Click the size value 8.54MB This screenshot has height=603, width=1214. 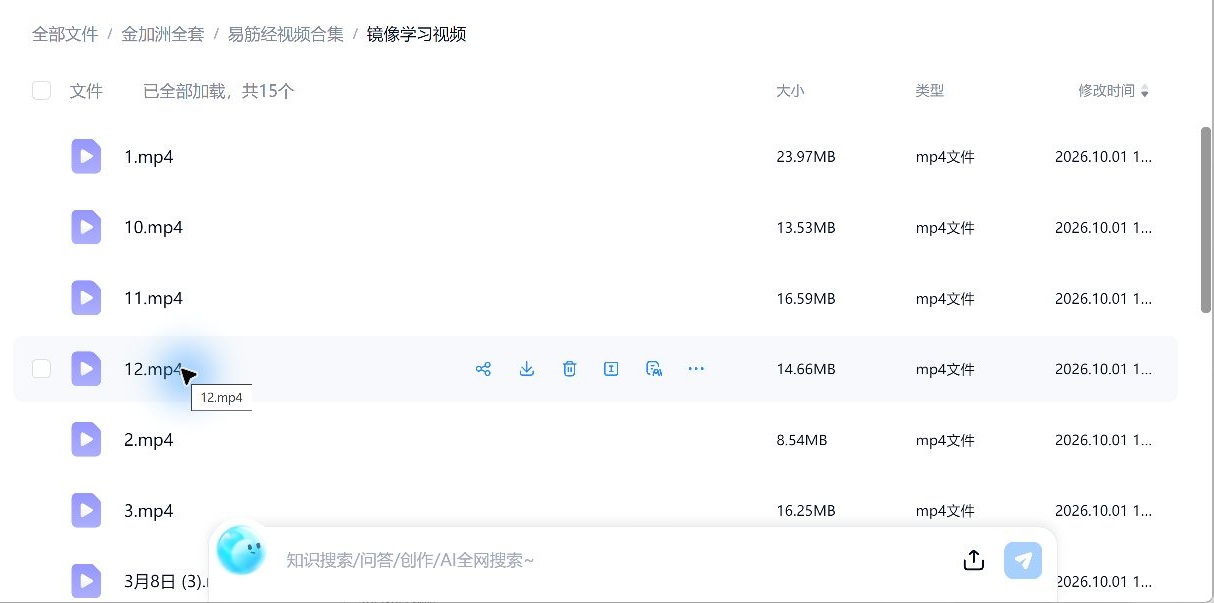(x=801, y=441)
